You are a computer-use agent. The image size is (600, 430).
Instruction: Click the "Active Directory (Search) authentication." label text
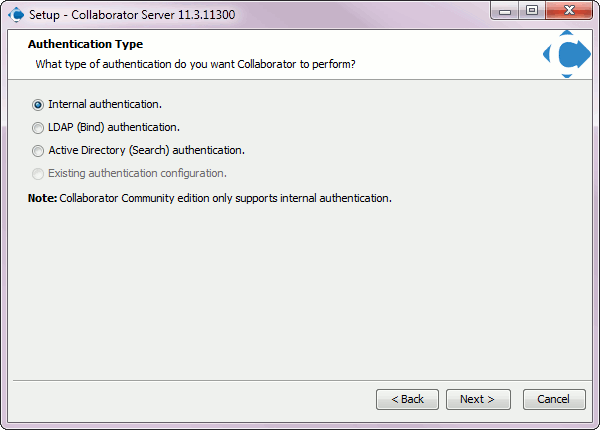(x=147, y=150)
